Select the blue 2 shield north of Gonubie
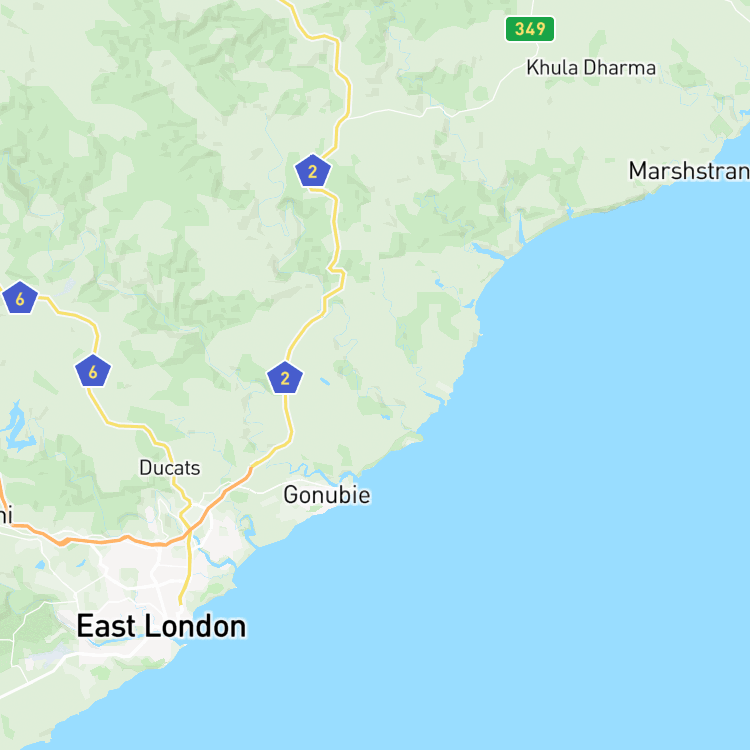Viewport: 750px width, 750px height. pyautogui.click(x=285, y=378)
